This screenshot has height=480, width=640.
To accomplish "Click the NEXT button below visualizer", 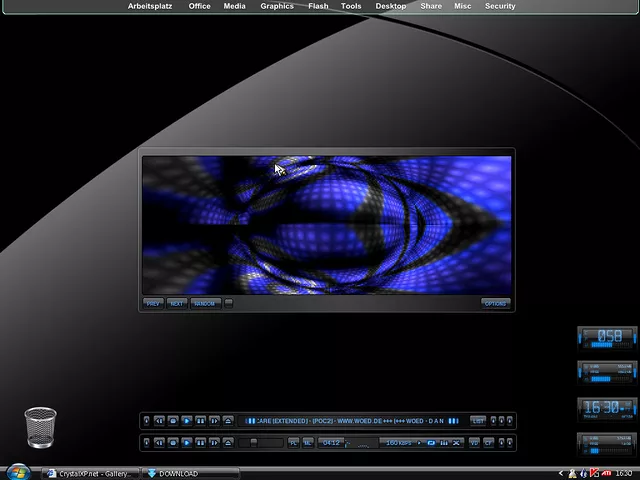I will 177,303.
